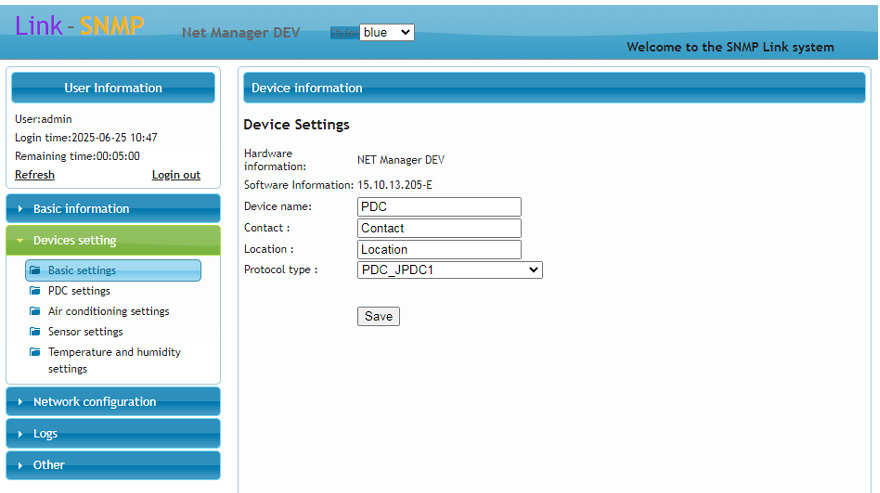880x493 pixels.
Task: Open PDC settings page
Action: (x=79, y=291)
